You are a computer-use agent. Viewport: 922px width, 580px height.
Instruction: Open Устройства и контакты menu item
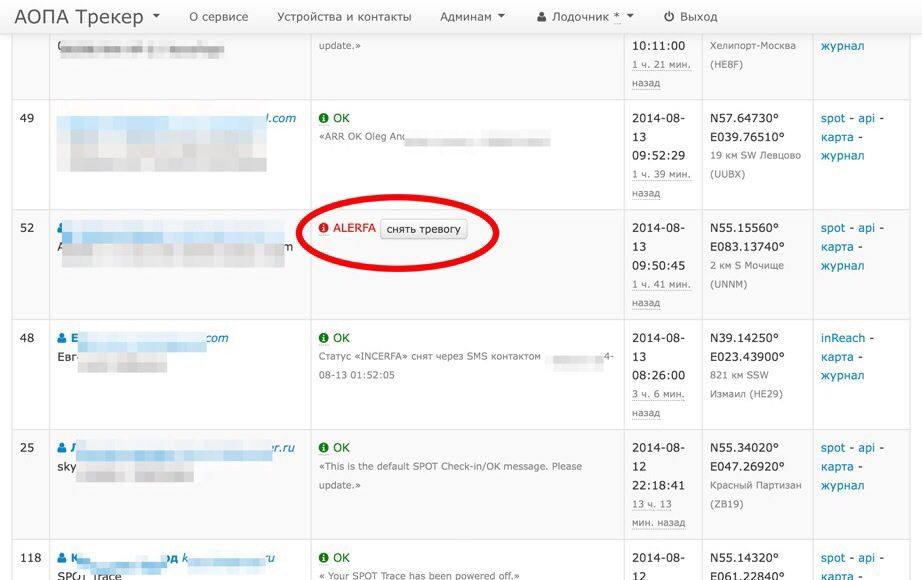(x=344, y=17)
